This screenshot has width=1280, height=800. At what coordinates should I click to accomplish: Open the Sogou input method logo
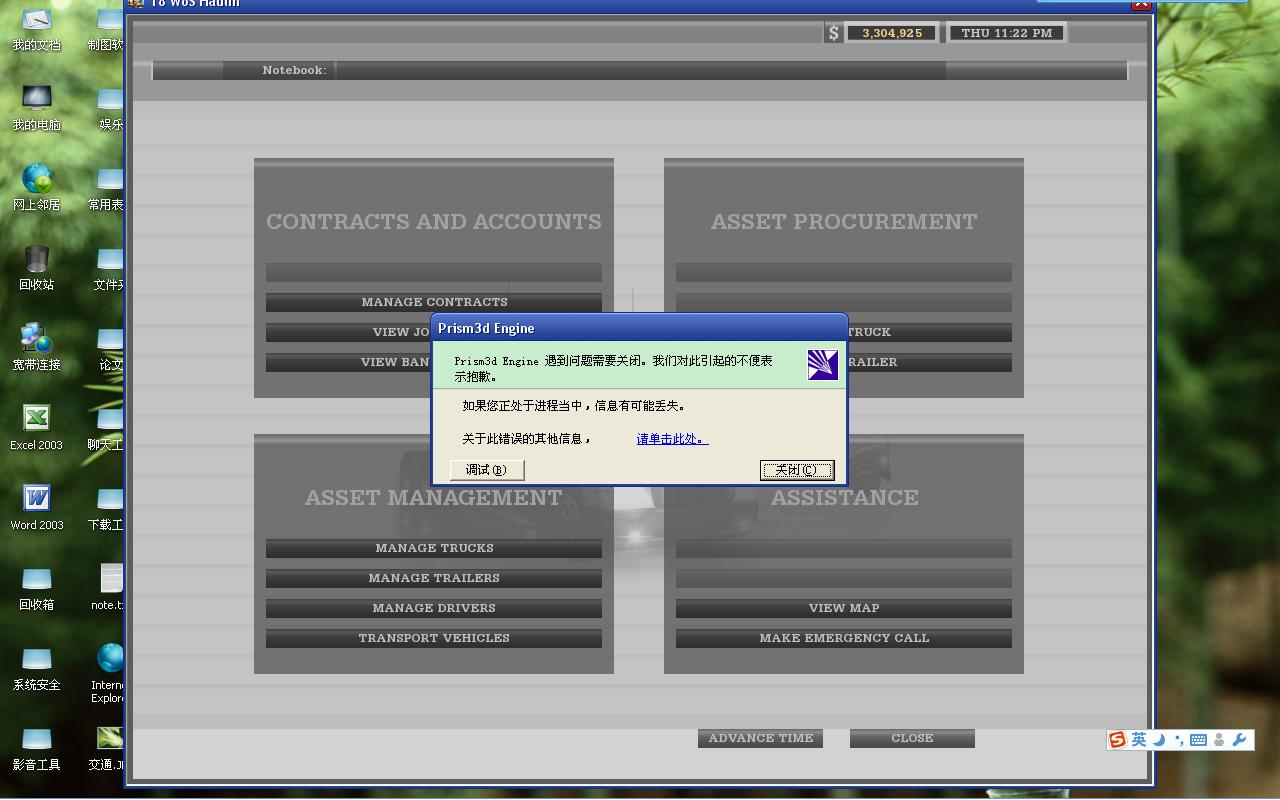tap(1117, 740)
